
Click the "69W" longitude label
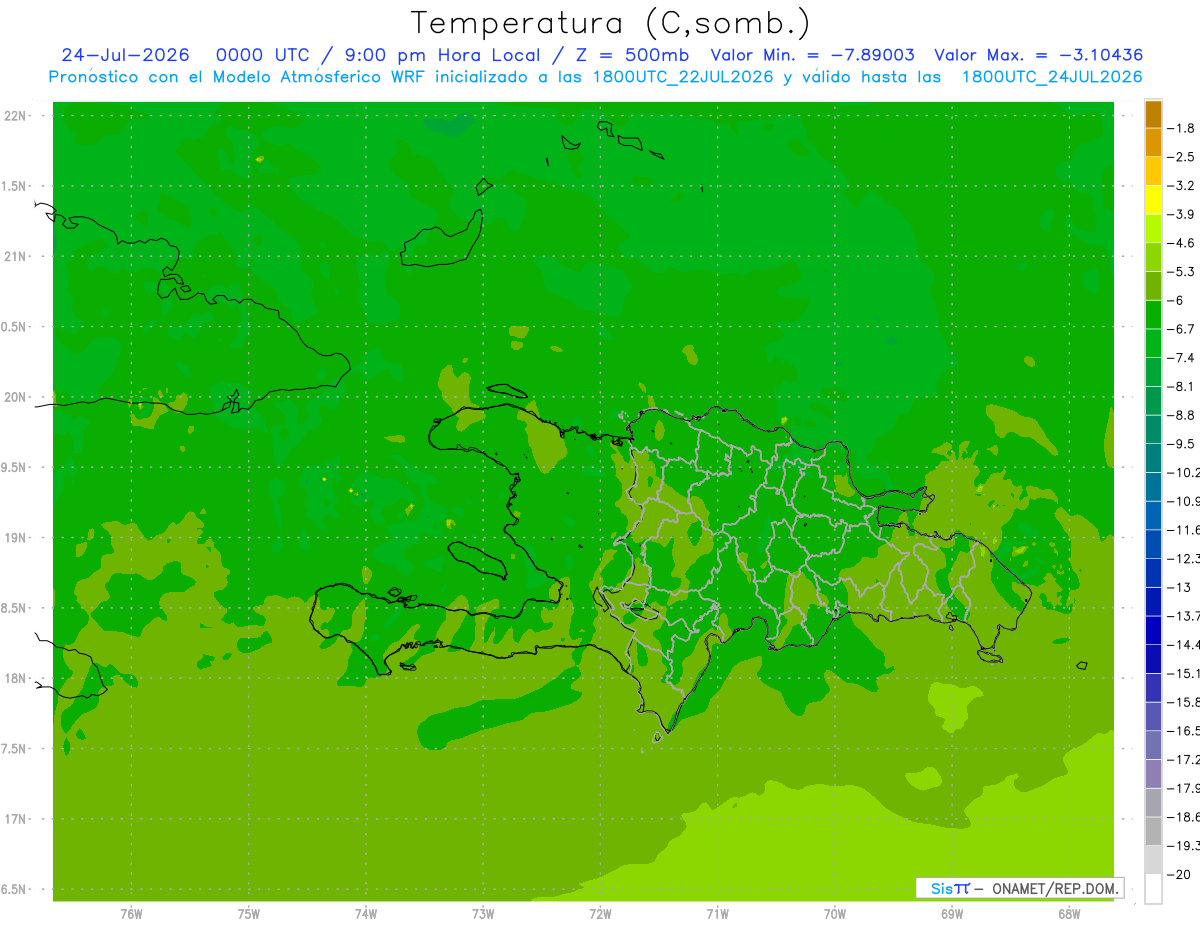click(x=951, y=913)
